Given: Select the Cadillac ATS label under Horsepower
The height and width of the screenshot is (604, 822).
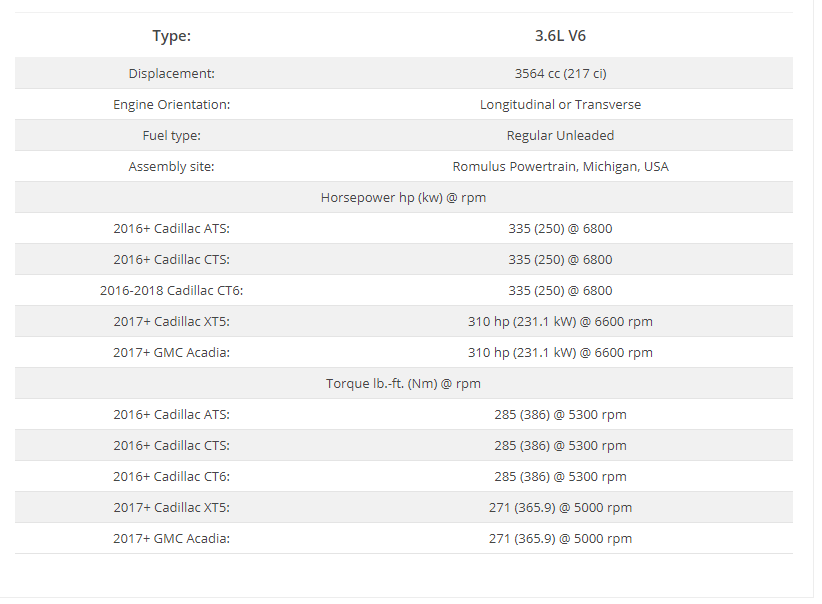Looking at the screenshot, I should (171, 228).
